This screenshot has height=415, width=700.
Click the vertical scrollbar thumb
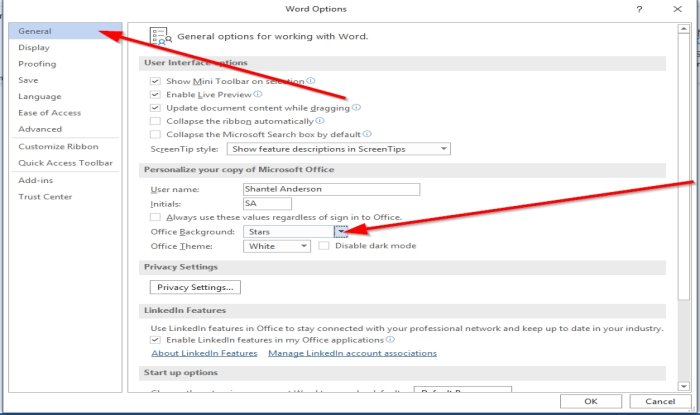pyautogui.click(x=683, y=167)
